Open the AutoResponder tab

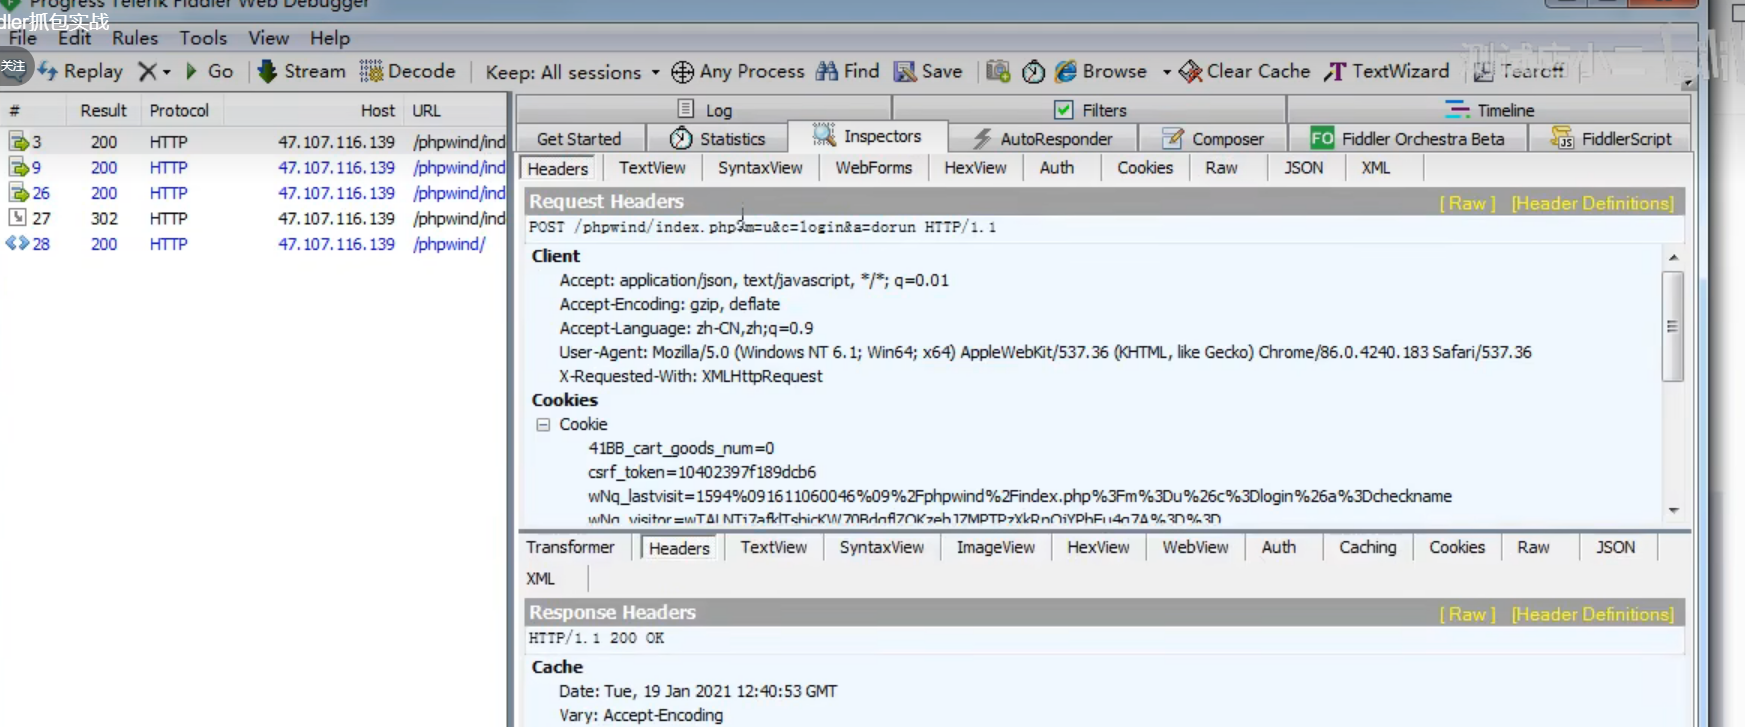[1043, 138]
